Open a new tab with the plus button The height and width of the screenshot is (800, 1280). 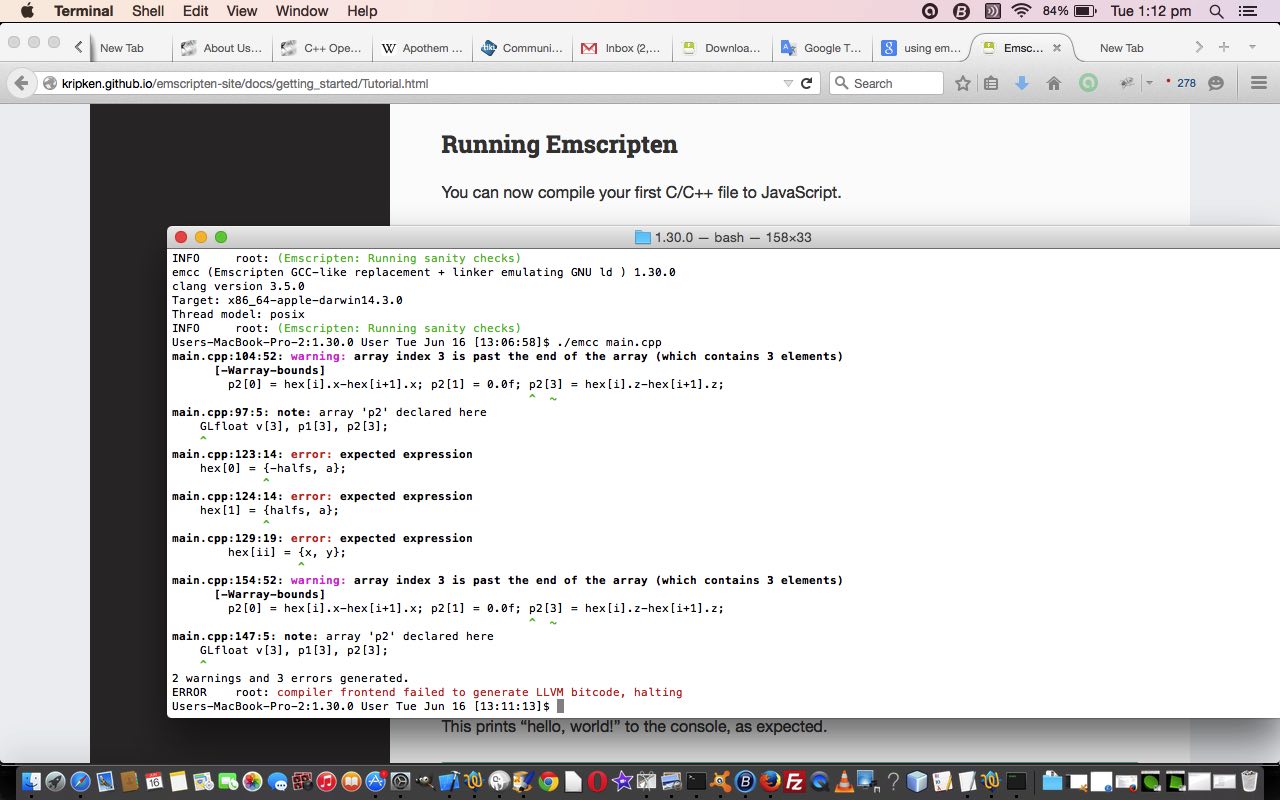pos(1223,47)
